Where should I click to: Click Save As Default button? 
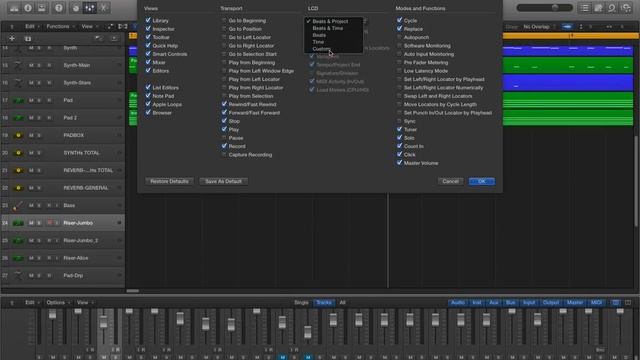click(223, 181)
